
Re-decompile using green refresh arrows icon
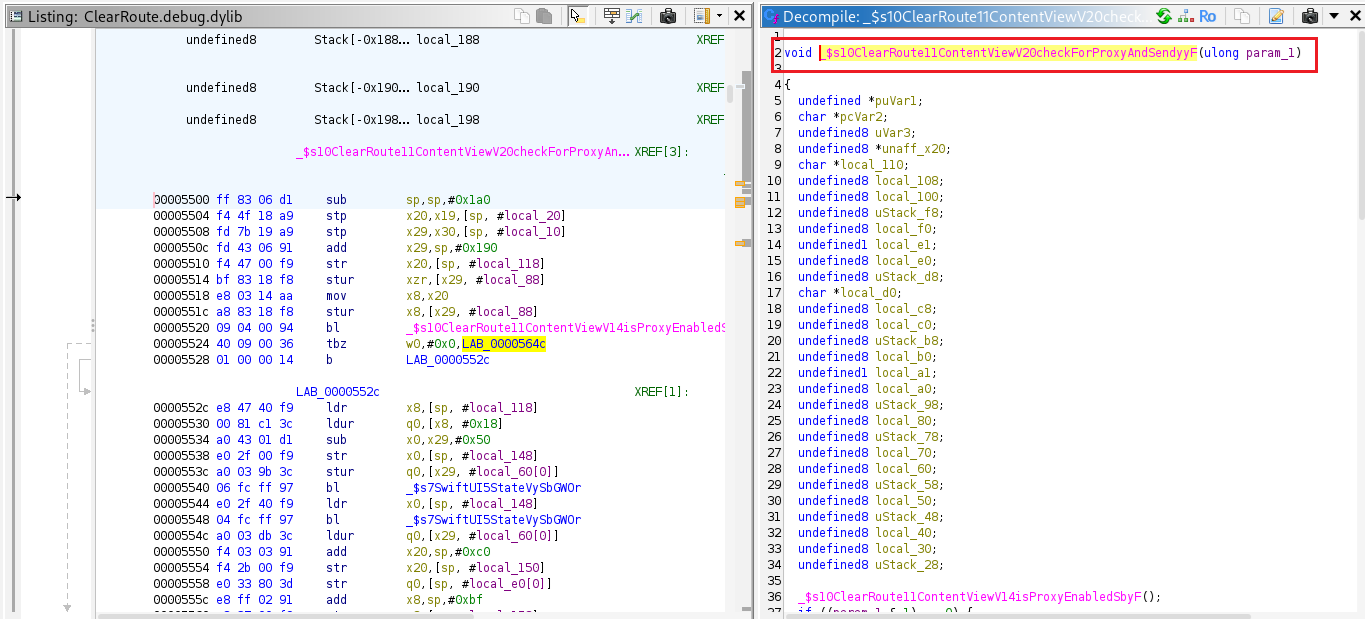pyautogui.click(x=1163, y=16)
